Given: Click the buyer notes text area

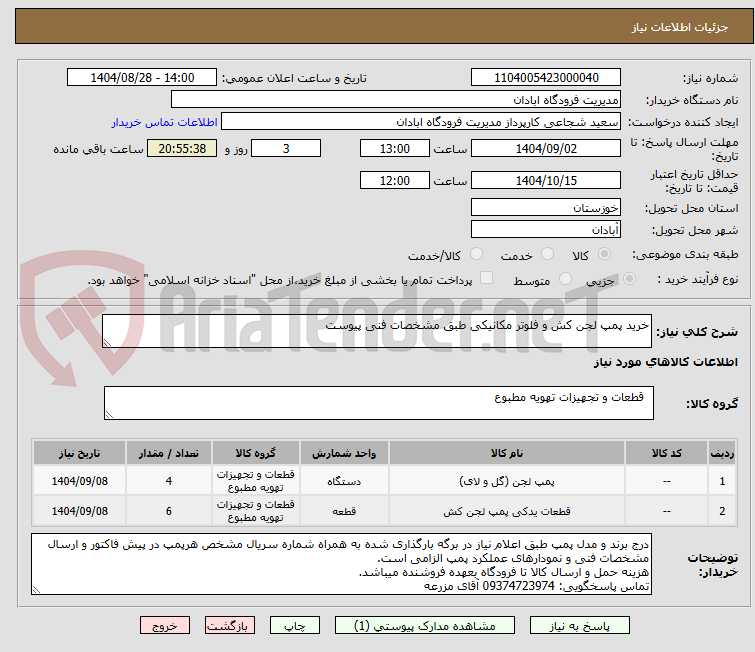Looking at the screenshot, I should pyautogui.click(x=341, y=564).
